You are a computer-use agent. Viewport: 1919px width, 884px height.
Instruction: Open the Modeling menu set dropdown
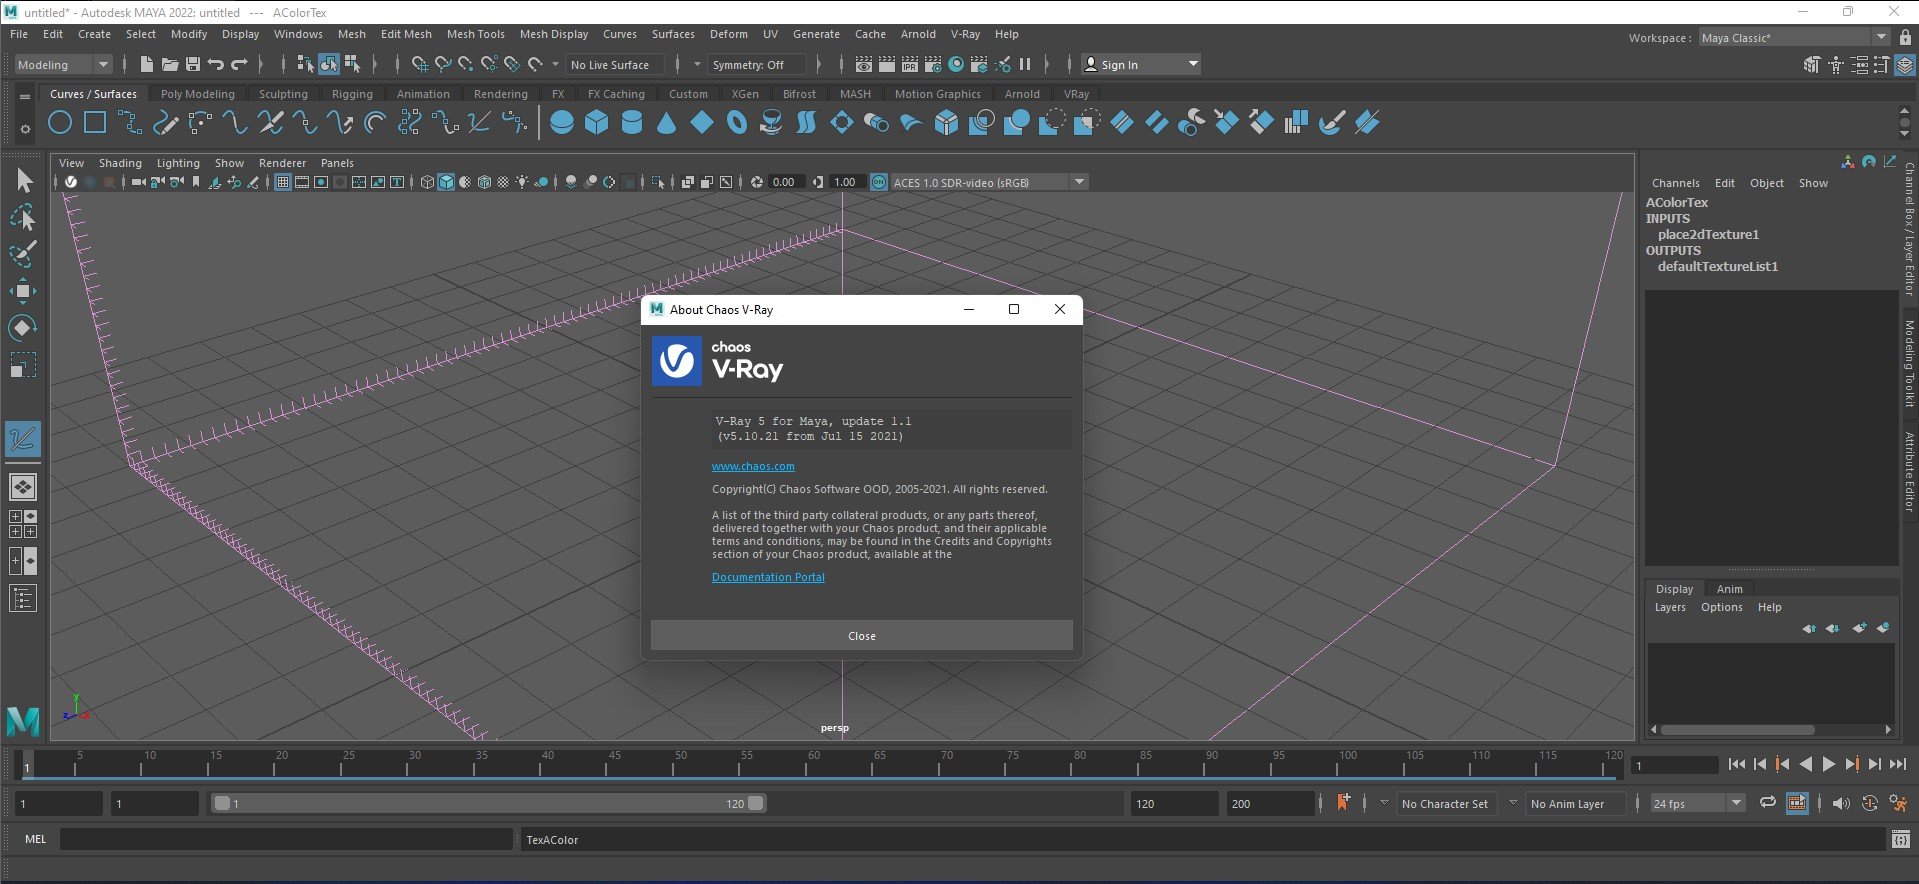pyautogui.click(x=63, y=64)
